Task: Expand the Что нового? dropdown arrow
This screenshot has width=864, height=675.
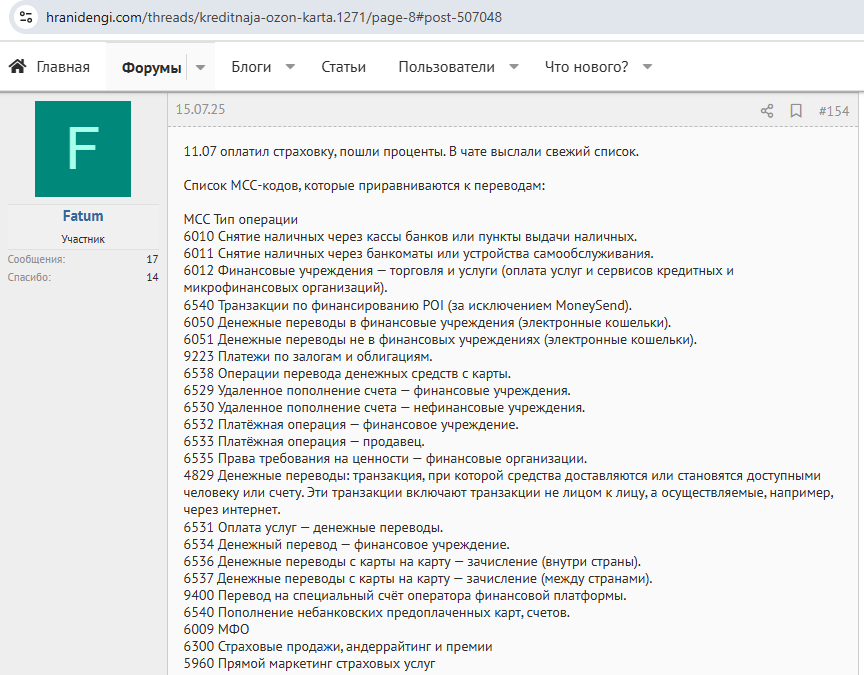Action: [x=647, y=67]
